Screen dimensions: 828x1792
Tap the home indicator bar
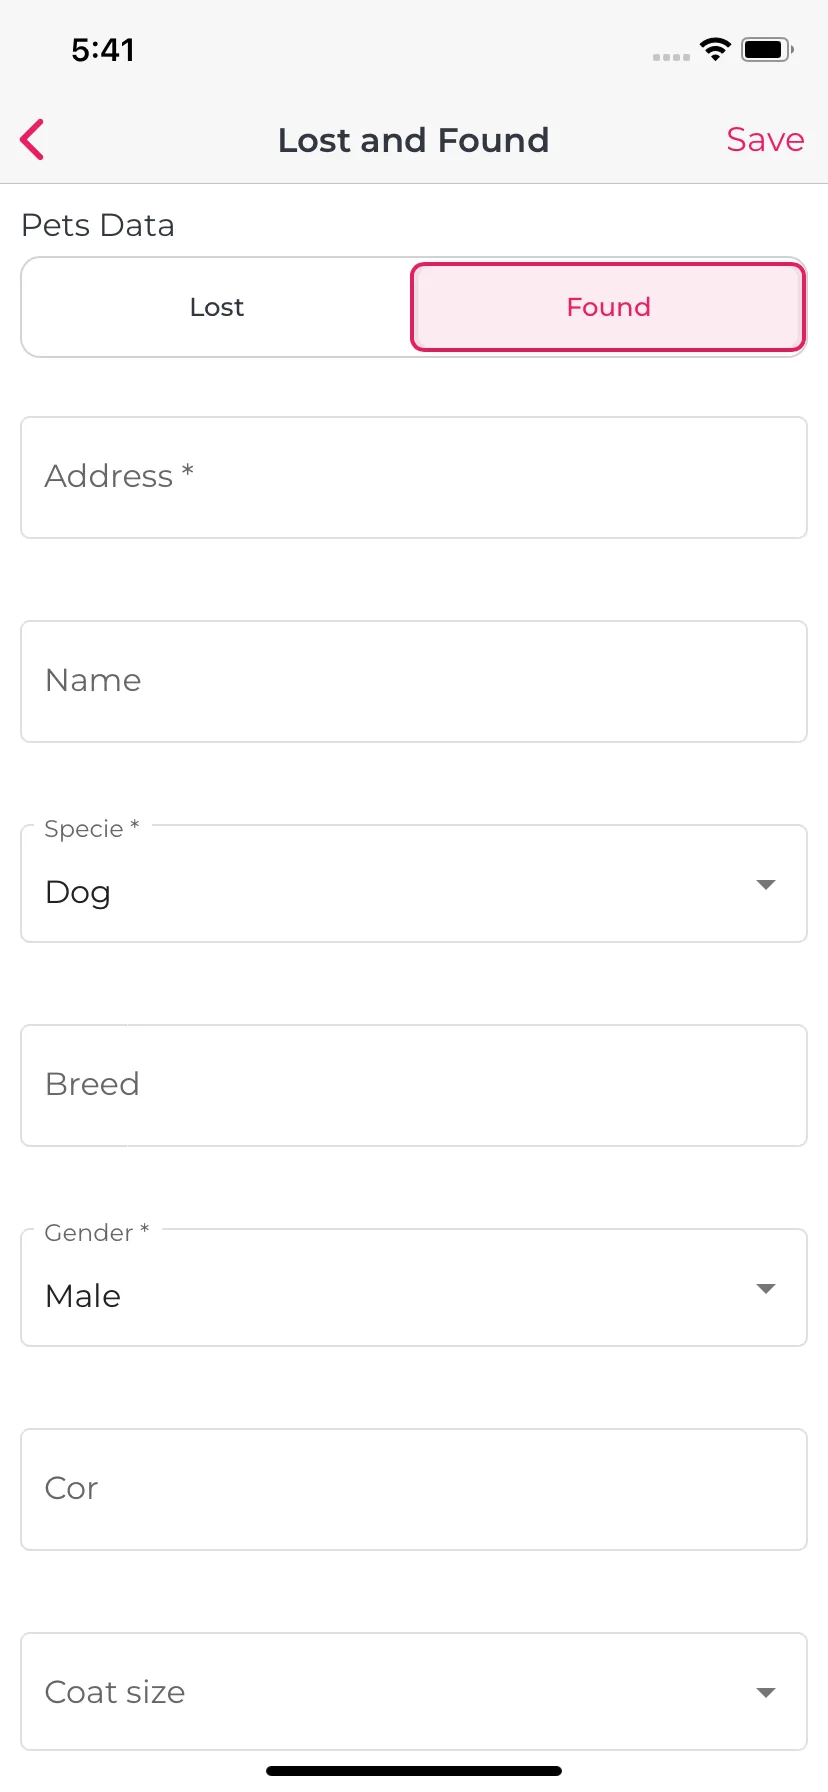pyautogui.click(x=414, y=1771)
